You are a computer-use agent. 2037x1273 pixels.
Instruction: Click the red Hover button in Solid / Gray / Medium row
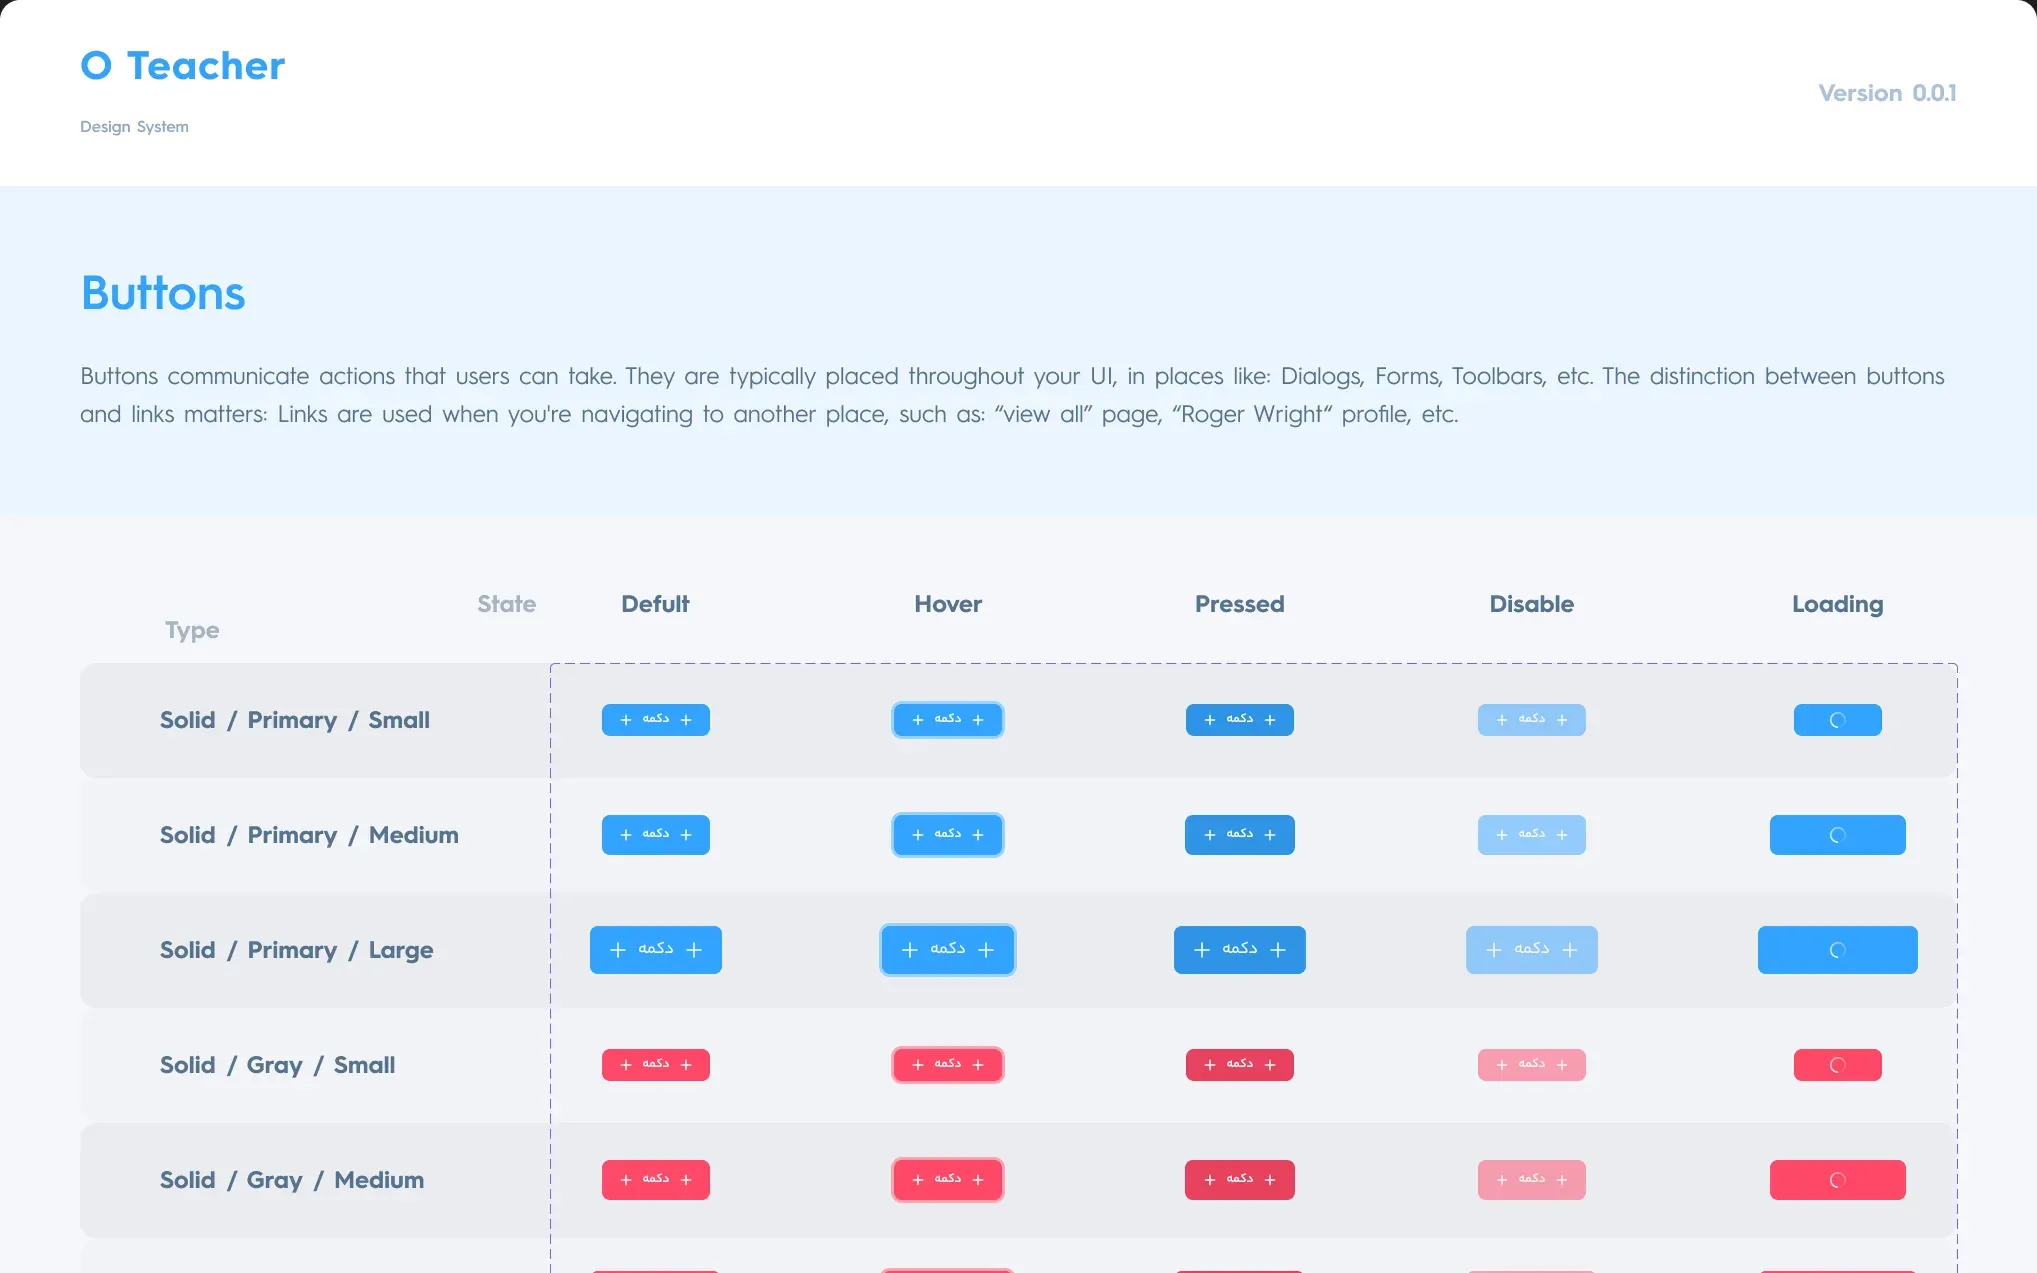pos(947,1180)
